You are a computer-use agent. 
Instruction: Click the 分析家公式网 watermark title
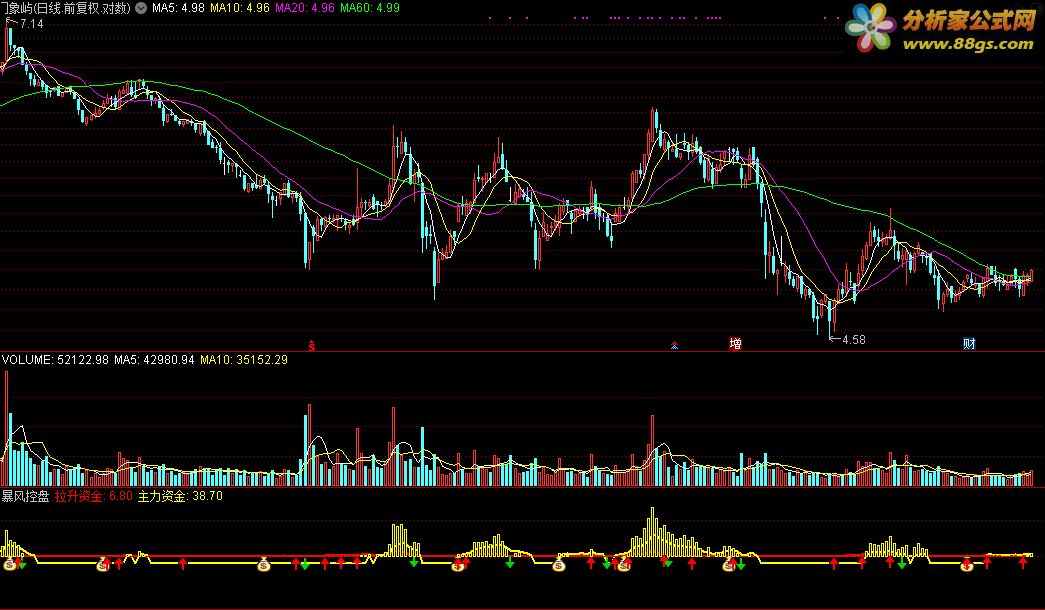click(969, 20)
